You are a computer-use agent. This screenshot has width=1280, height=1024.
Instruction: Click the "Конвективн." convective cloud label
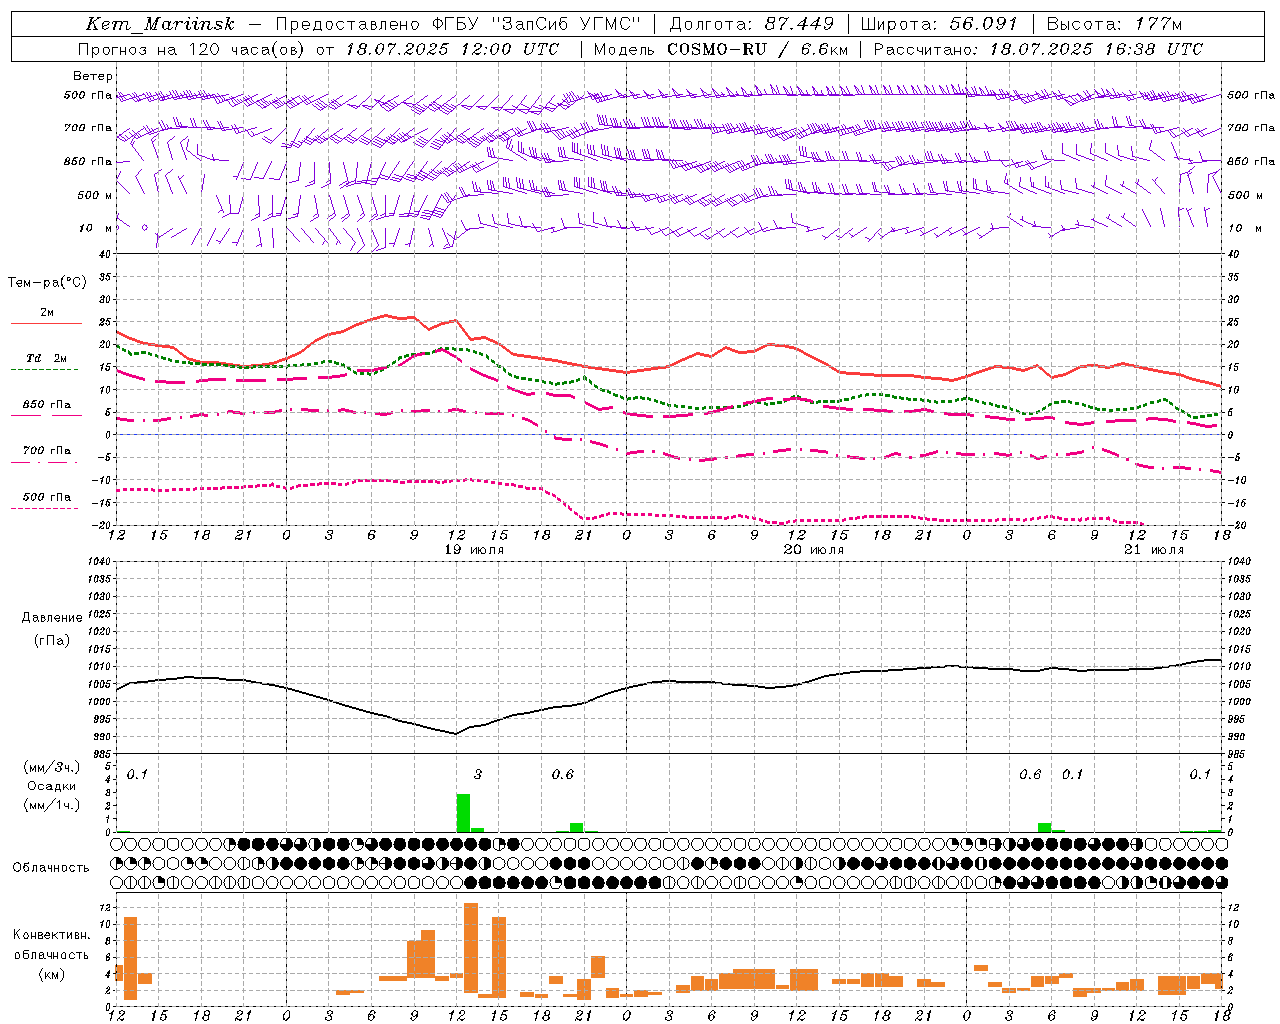[x=52, y=935]
